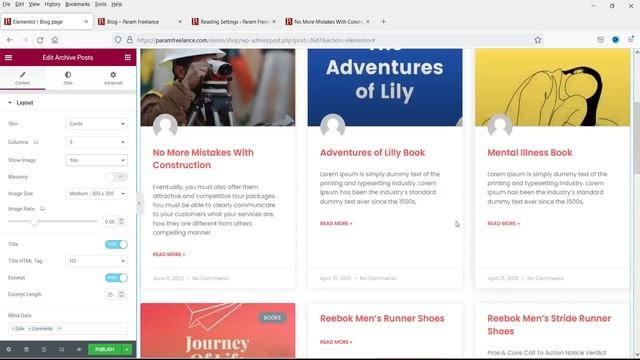Click the browser Back arrow

pos(10,40)
